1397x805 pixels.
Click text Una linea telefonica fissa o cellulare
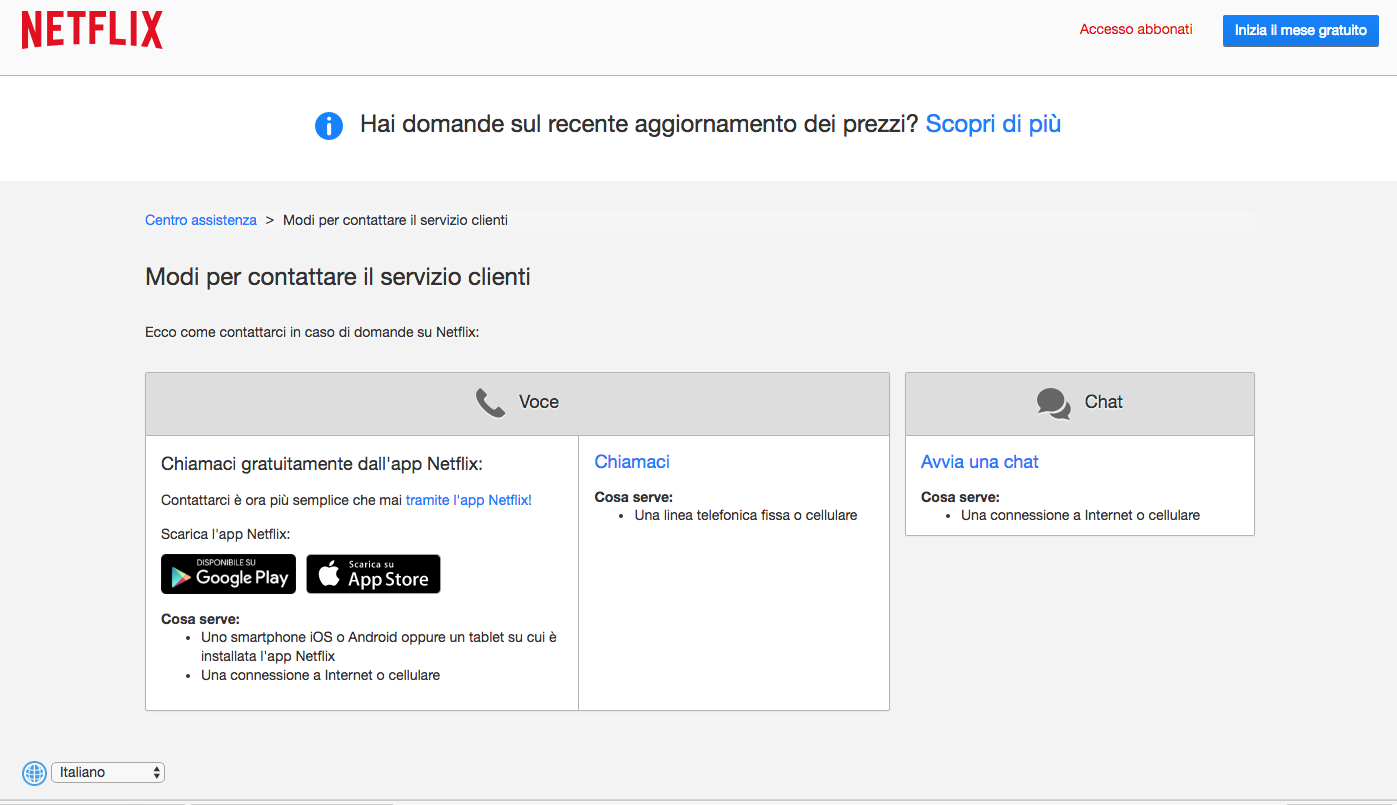pyautogui.click(x=746, y=516)
